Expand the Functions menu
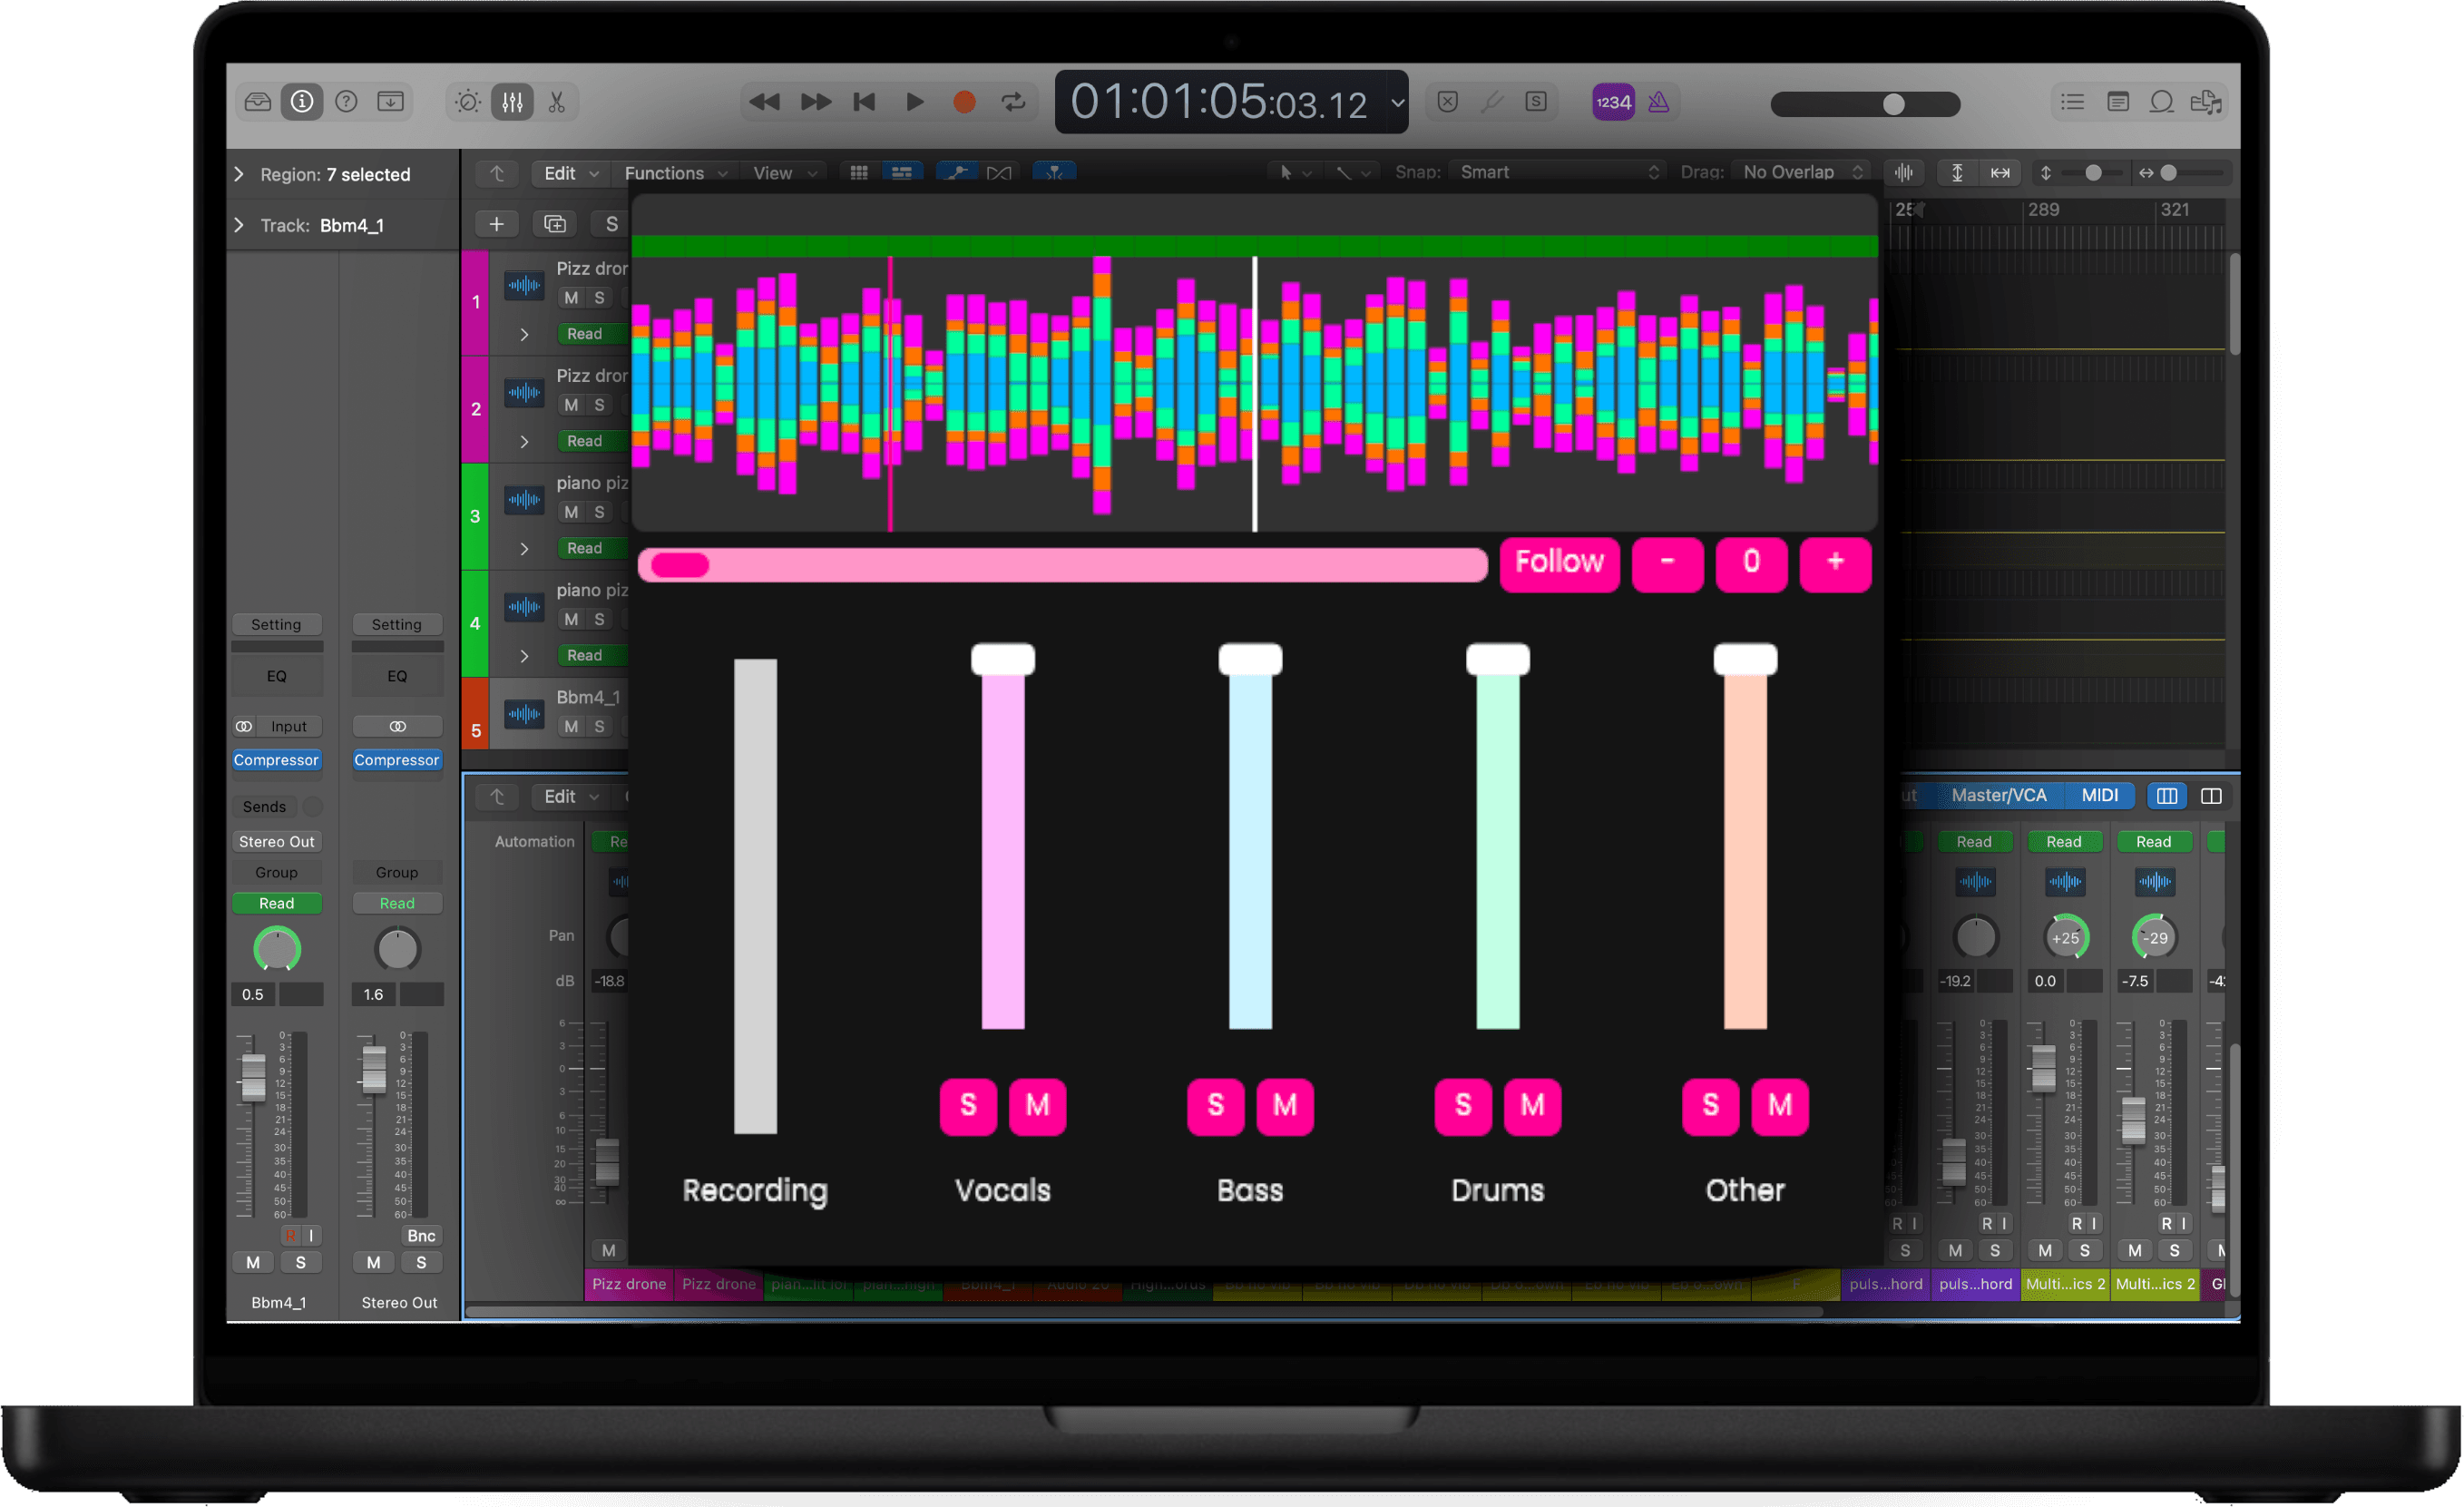The width and height of the screenshot is (2464, 1507). click(x=672, y=171)
